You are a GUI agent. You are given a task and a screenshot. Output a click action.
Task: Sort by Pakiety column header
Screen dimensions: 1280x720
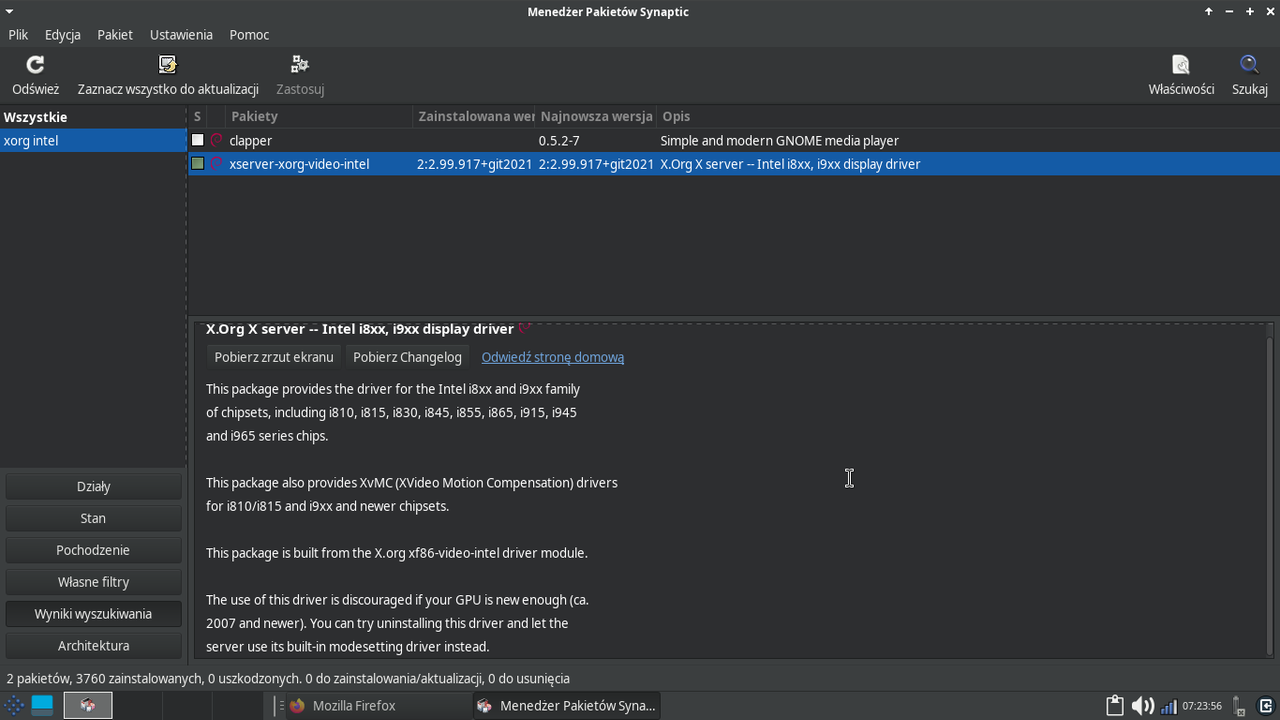(x=318, y=117)
